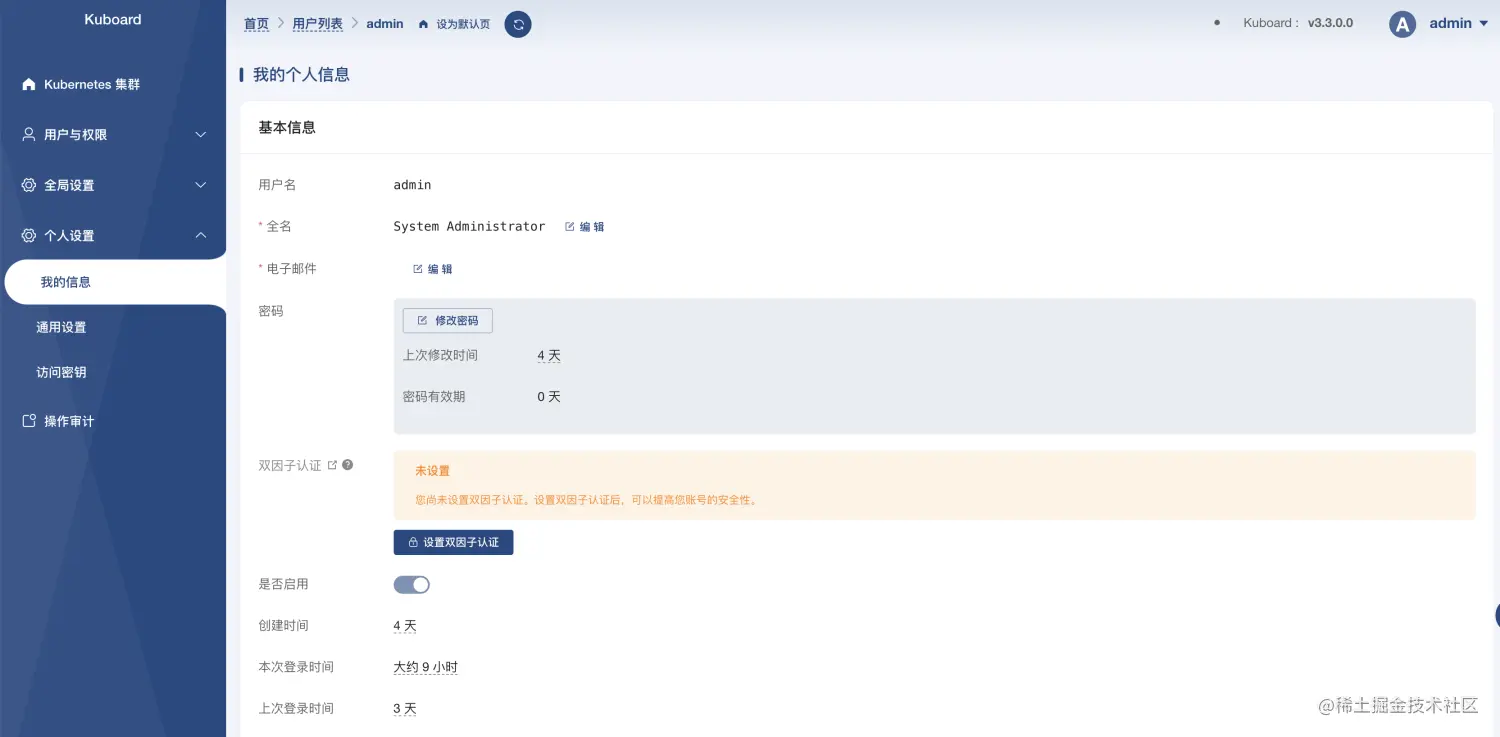Open the 双因子认证 external link icon
The width and height of the screenshot is (1500, 737).
click(x=332, y=465)
